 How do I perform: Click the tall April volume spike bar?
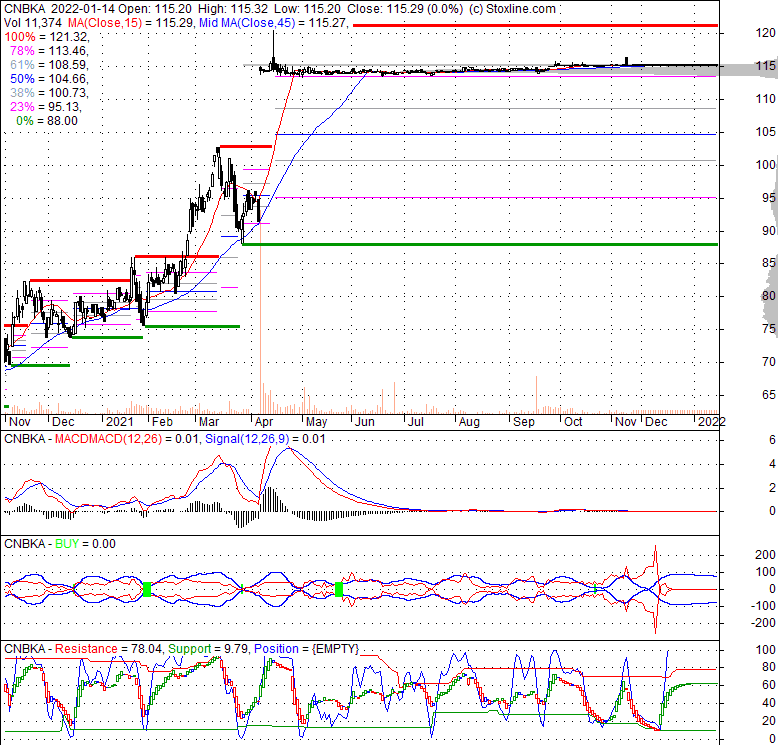click(x=260, y=316)
